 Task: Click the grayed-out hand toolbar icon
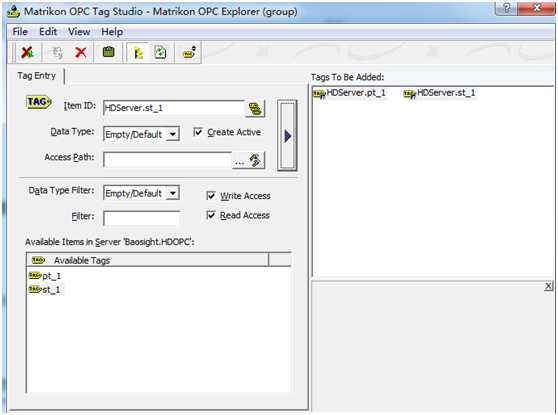[x=57, y=53]
